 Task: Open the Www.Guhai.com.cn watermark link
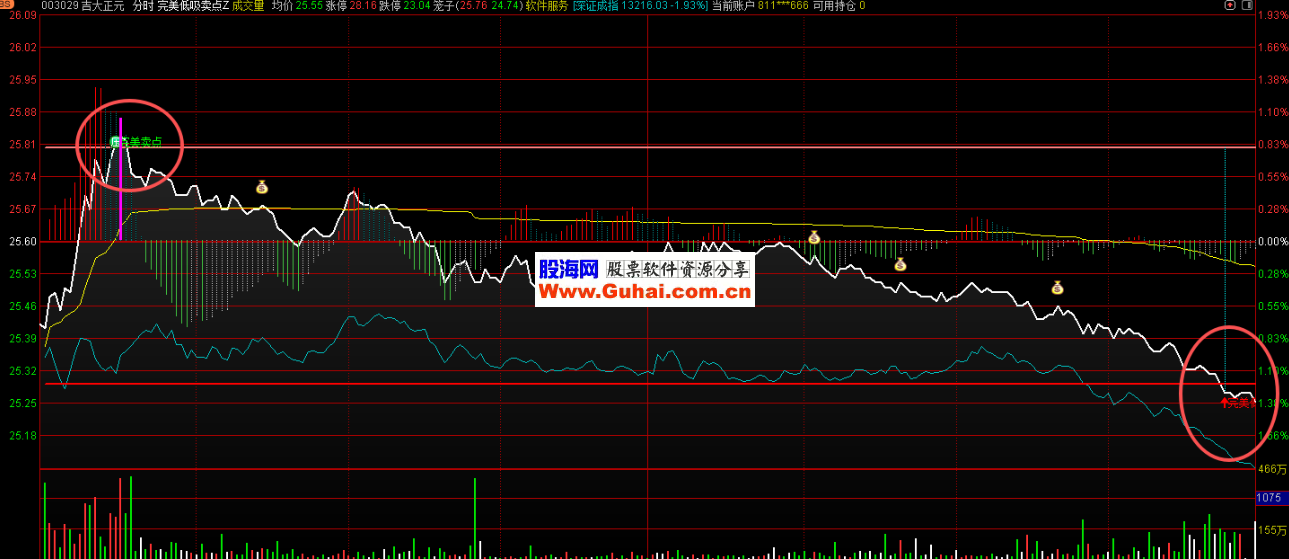644,292
